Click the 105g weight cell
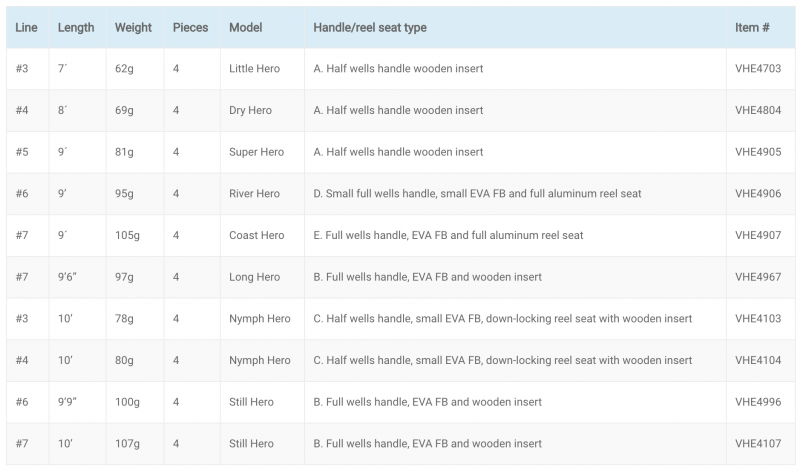 click(127, 235)
